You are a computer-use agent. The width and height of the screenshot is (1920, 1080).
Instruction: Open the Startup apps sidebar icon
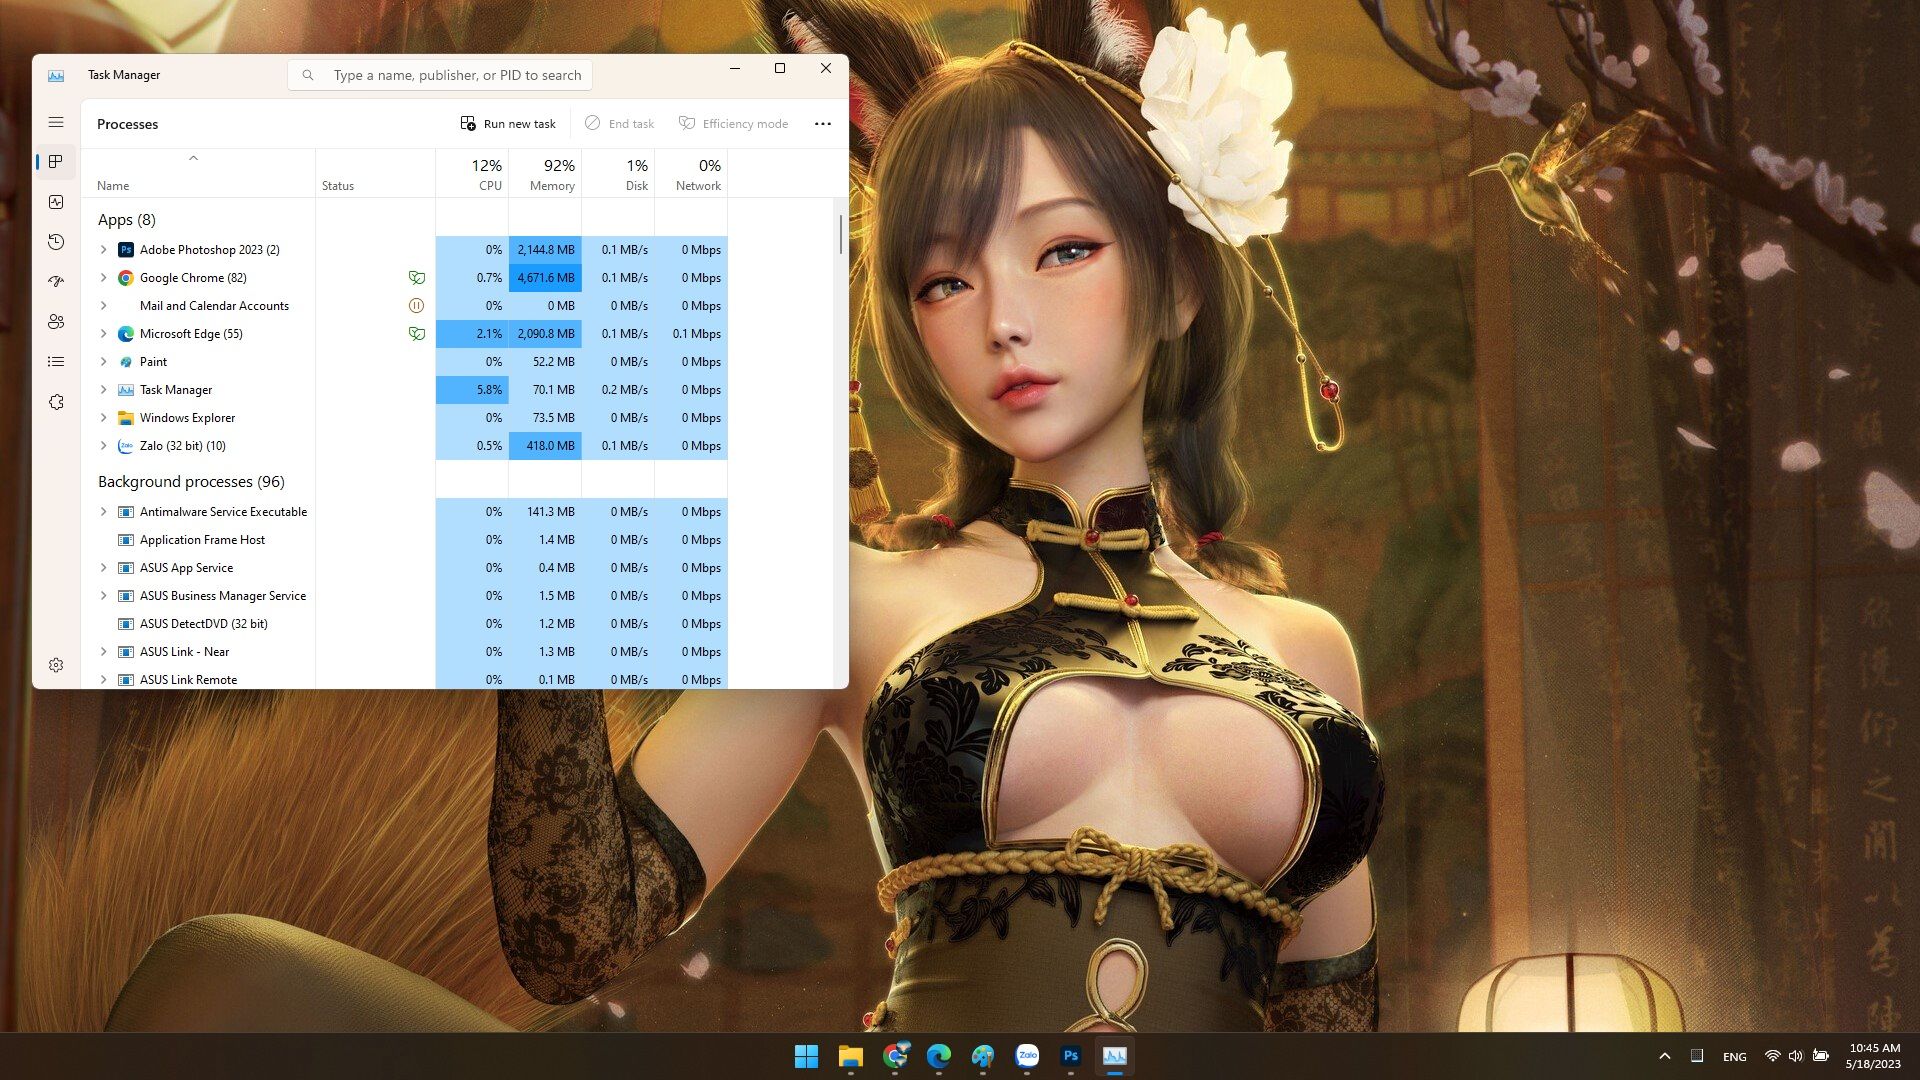point(56,282)
